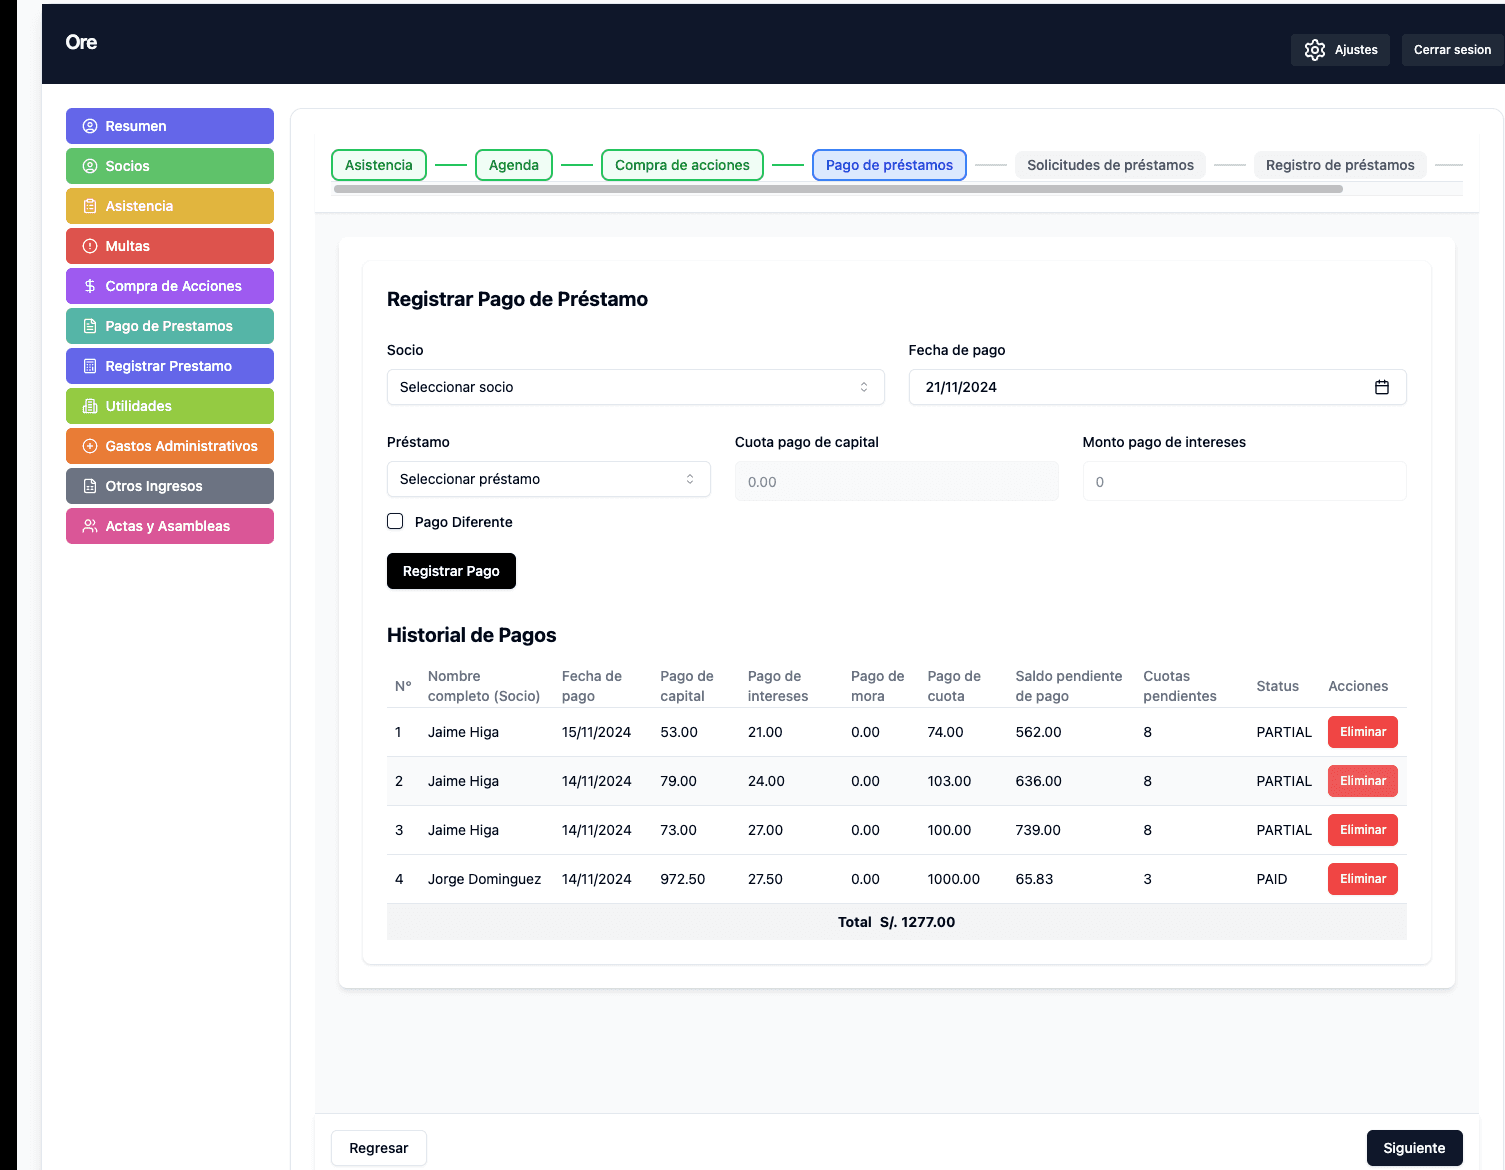Click the name Jorge Dominguez in table
The width and height of the screenshot is (1505, 1170).
coord(484,879)
